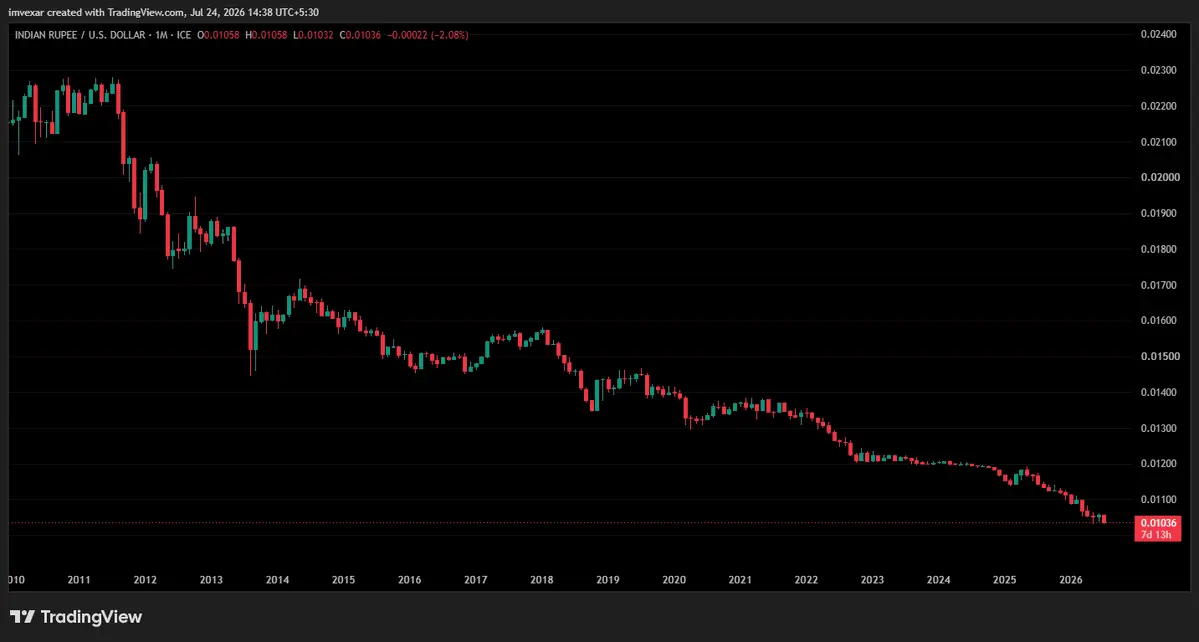The image size is (1199, 642).
Task: Click the 0.01800 price axis label
Action: pos(1158,249)
